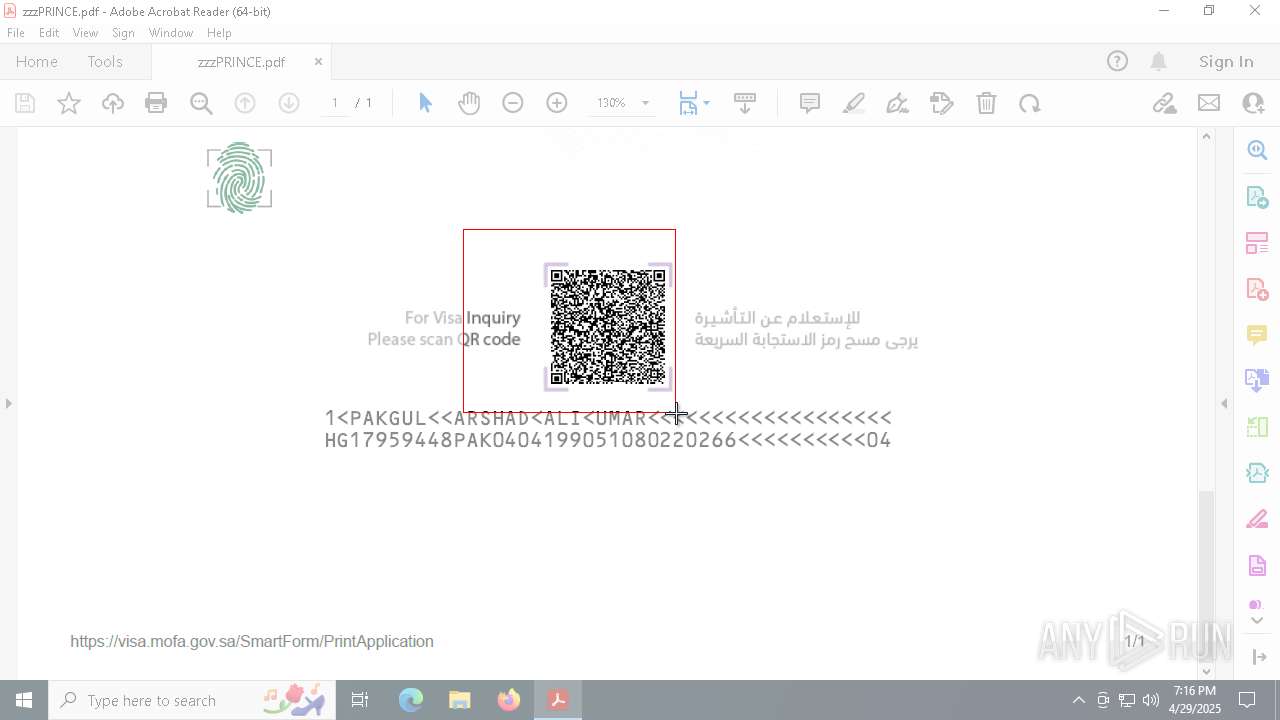Viewport: 1280px width, 720px height.
Task: Select the arrow Selection tool
Action: click(x=425, y=103)
